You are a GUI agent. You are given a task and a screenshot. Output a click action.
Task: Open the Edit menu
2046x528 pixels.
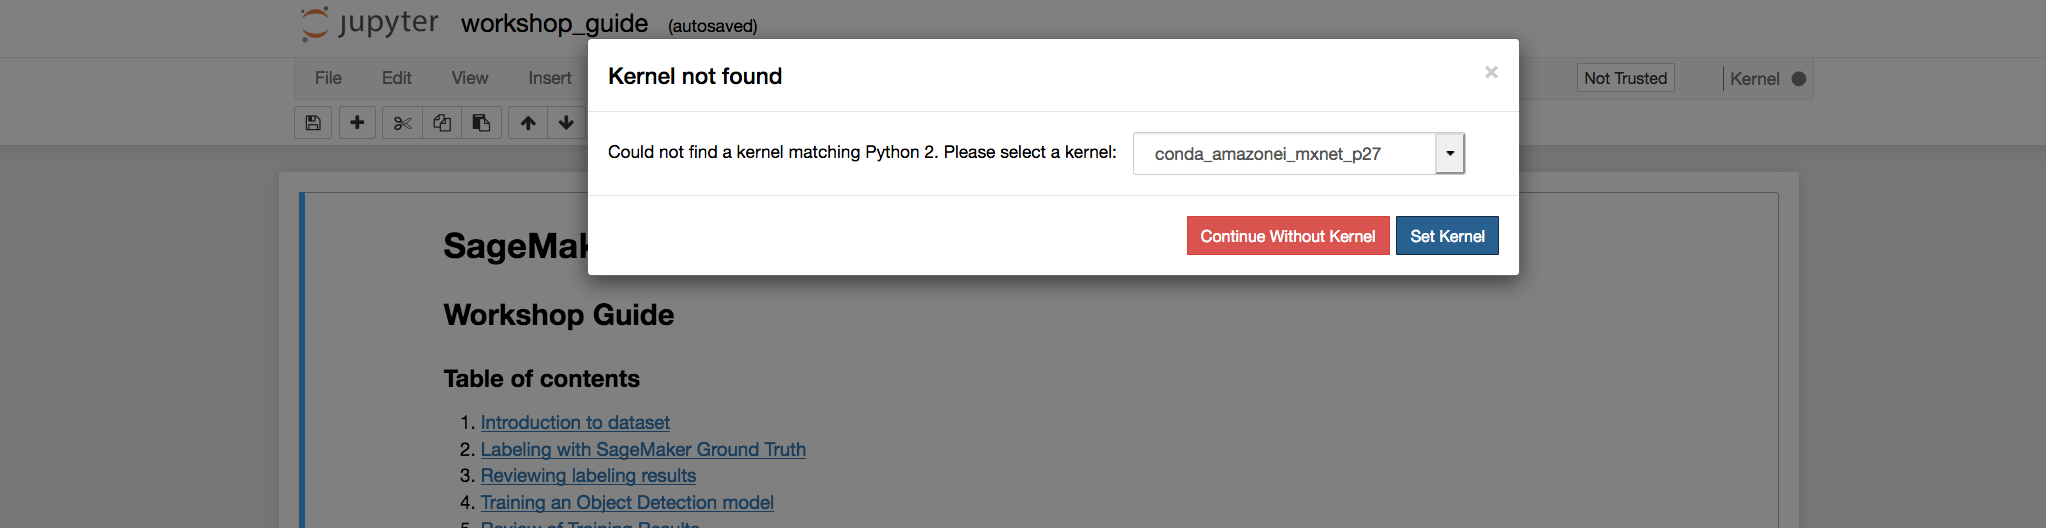396,78
